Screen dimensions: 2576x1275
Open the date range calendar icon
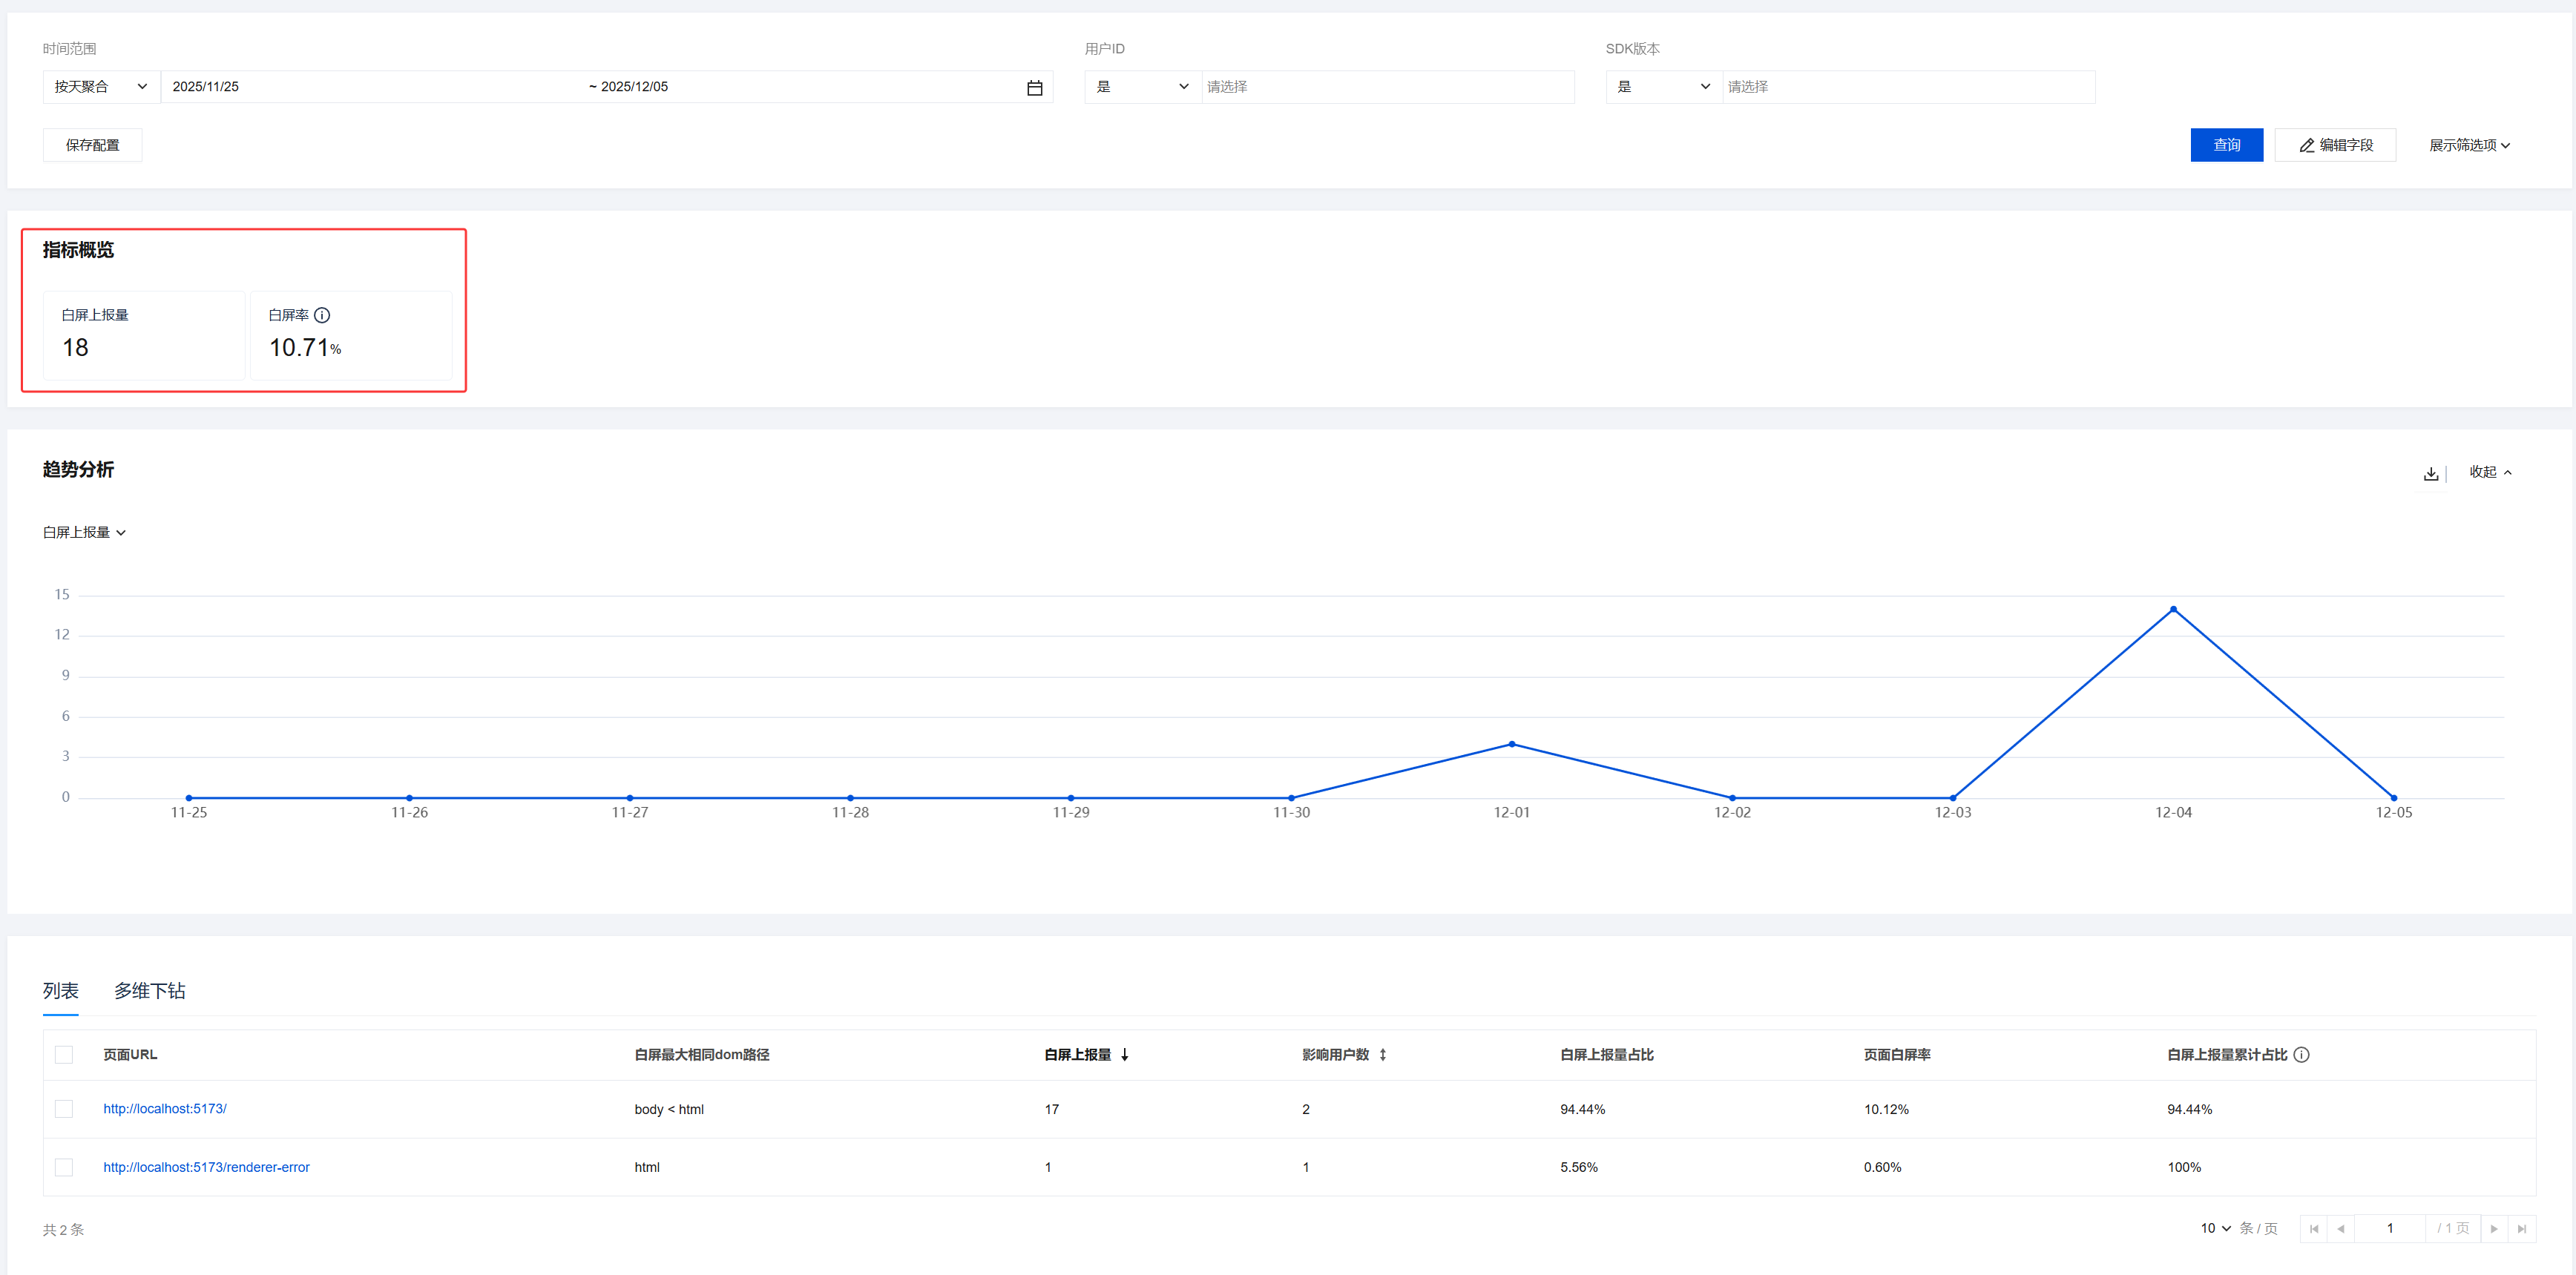pos(1034,88)
